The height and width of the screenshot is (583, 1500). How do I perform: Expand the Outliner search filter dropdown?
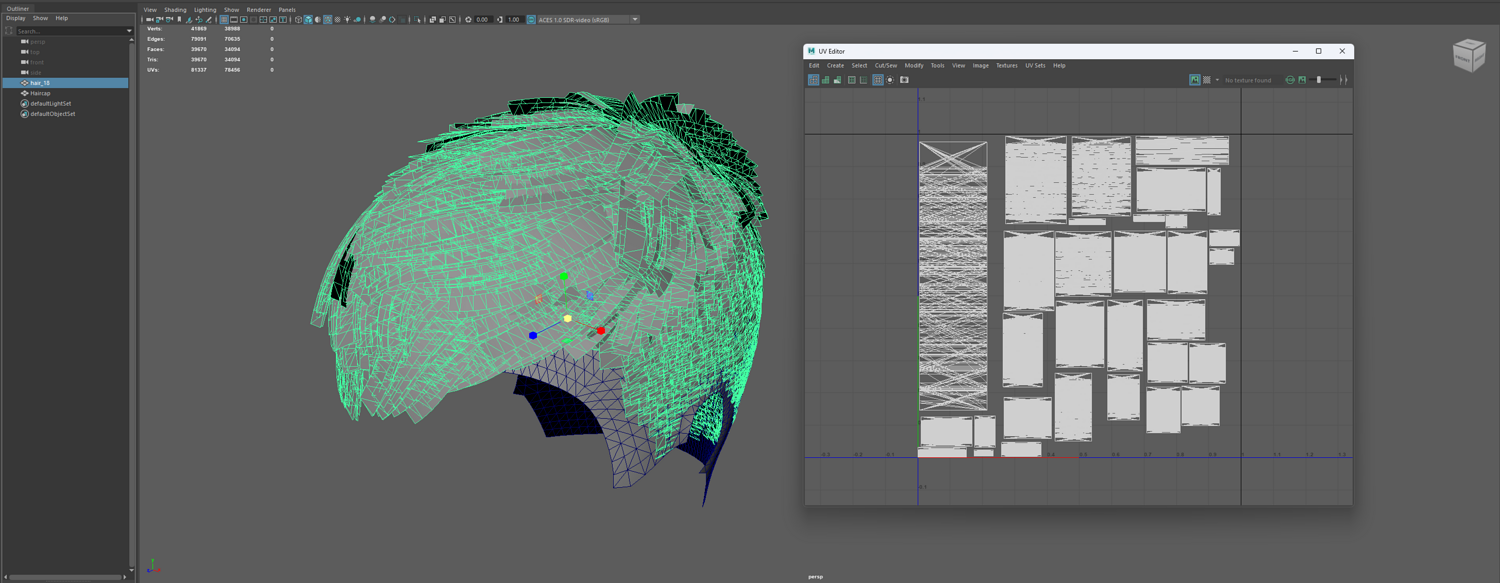pyautogui.click(x=129, y=31)
